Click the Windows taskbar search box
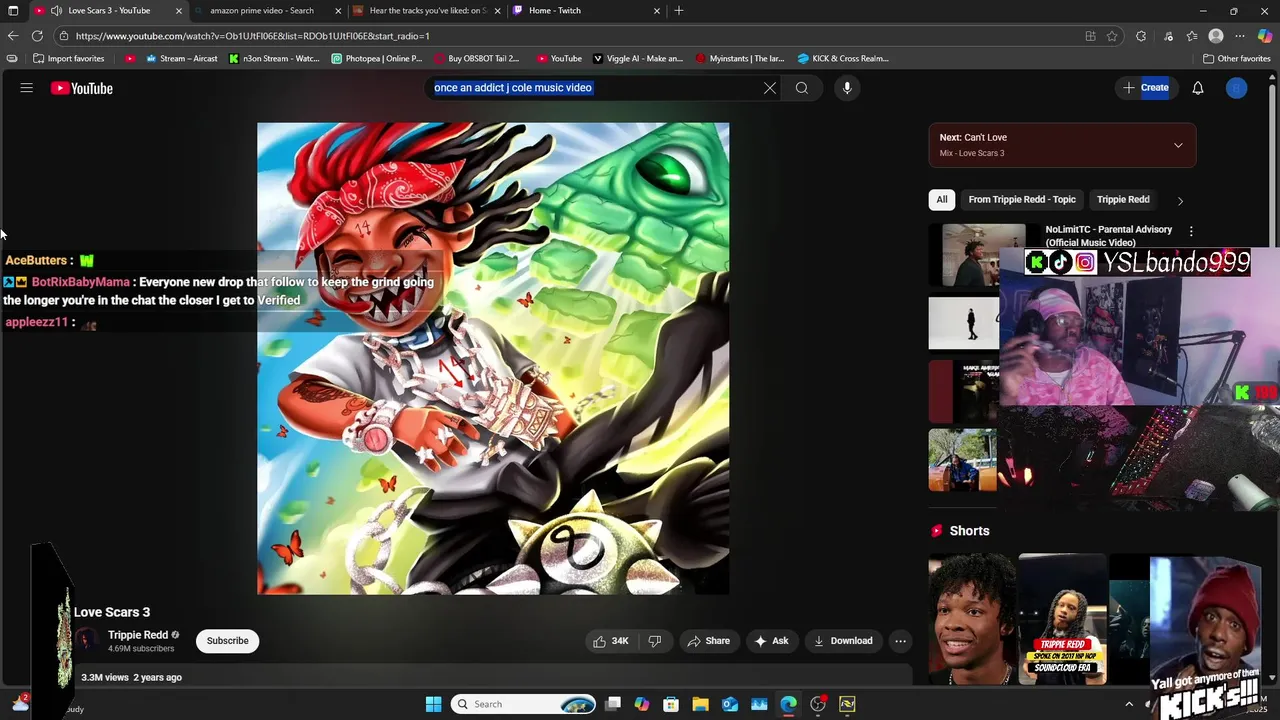 click(x=523, y=704)
